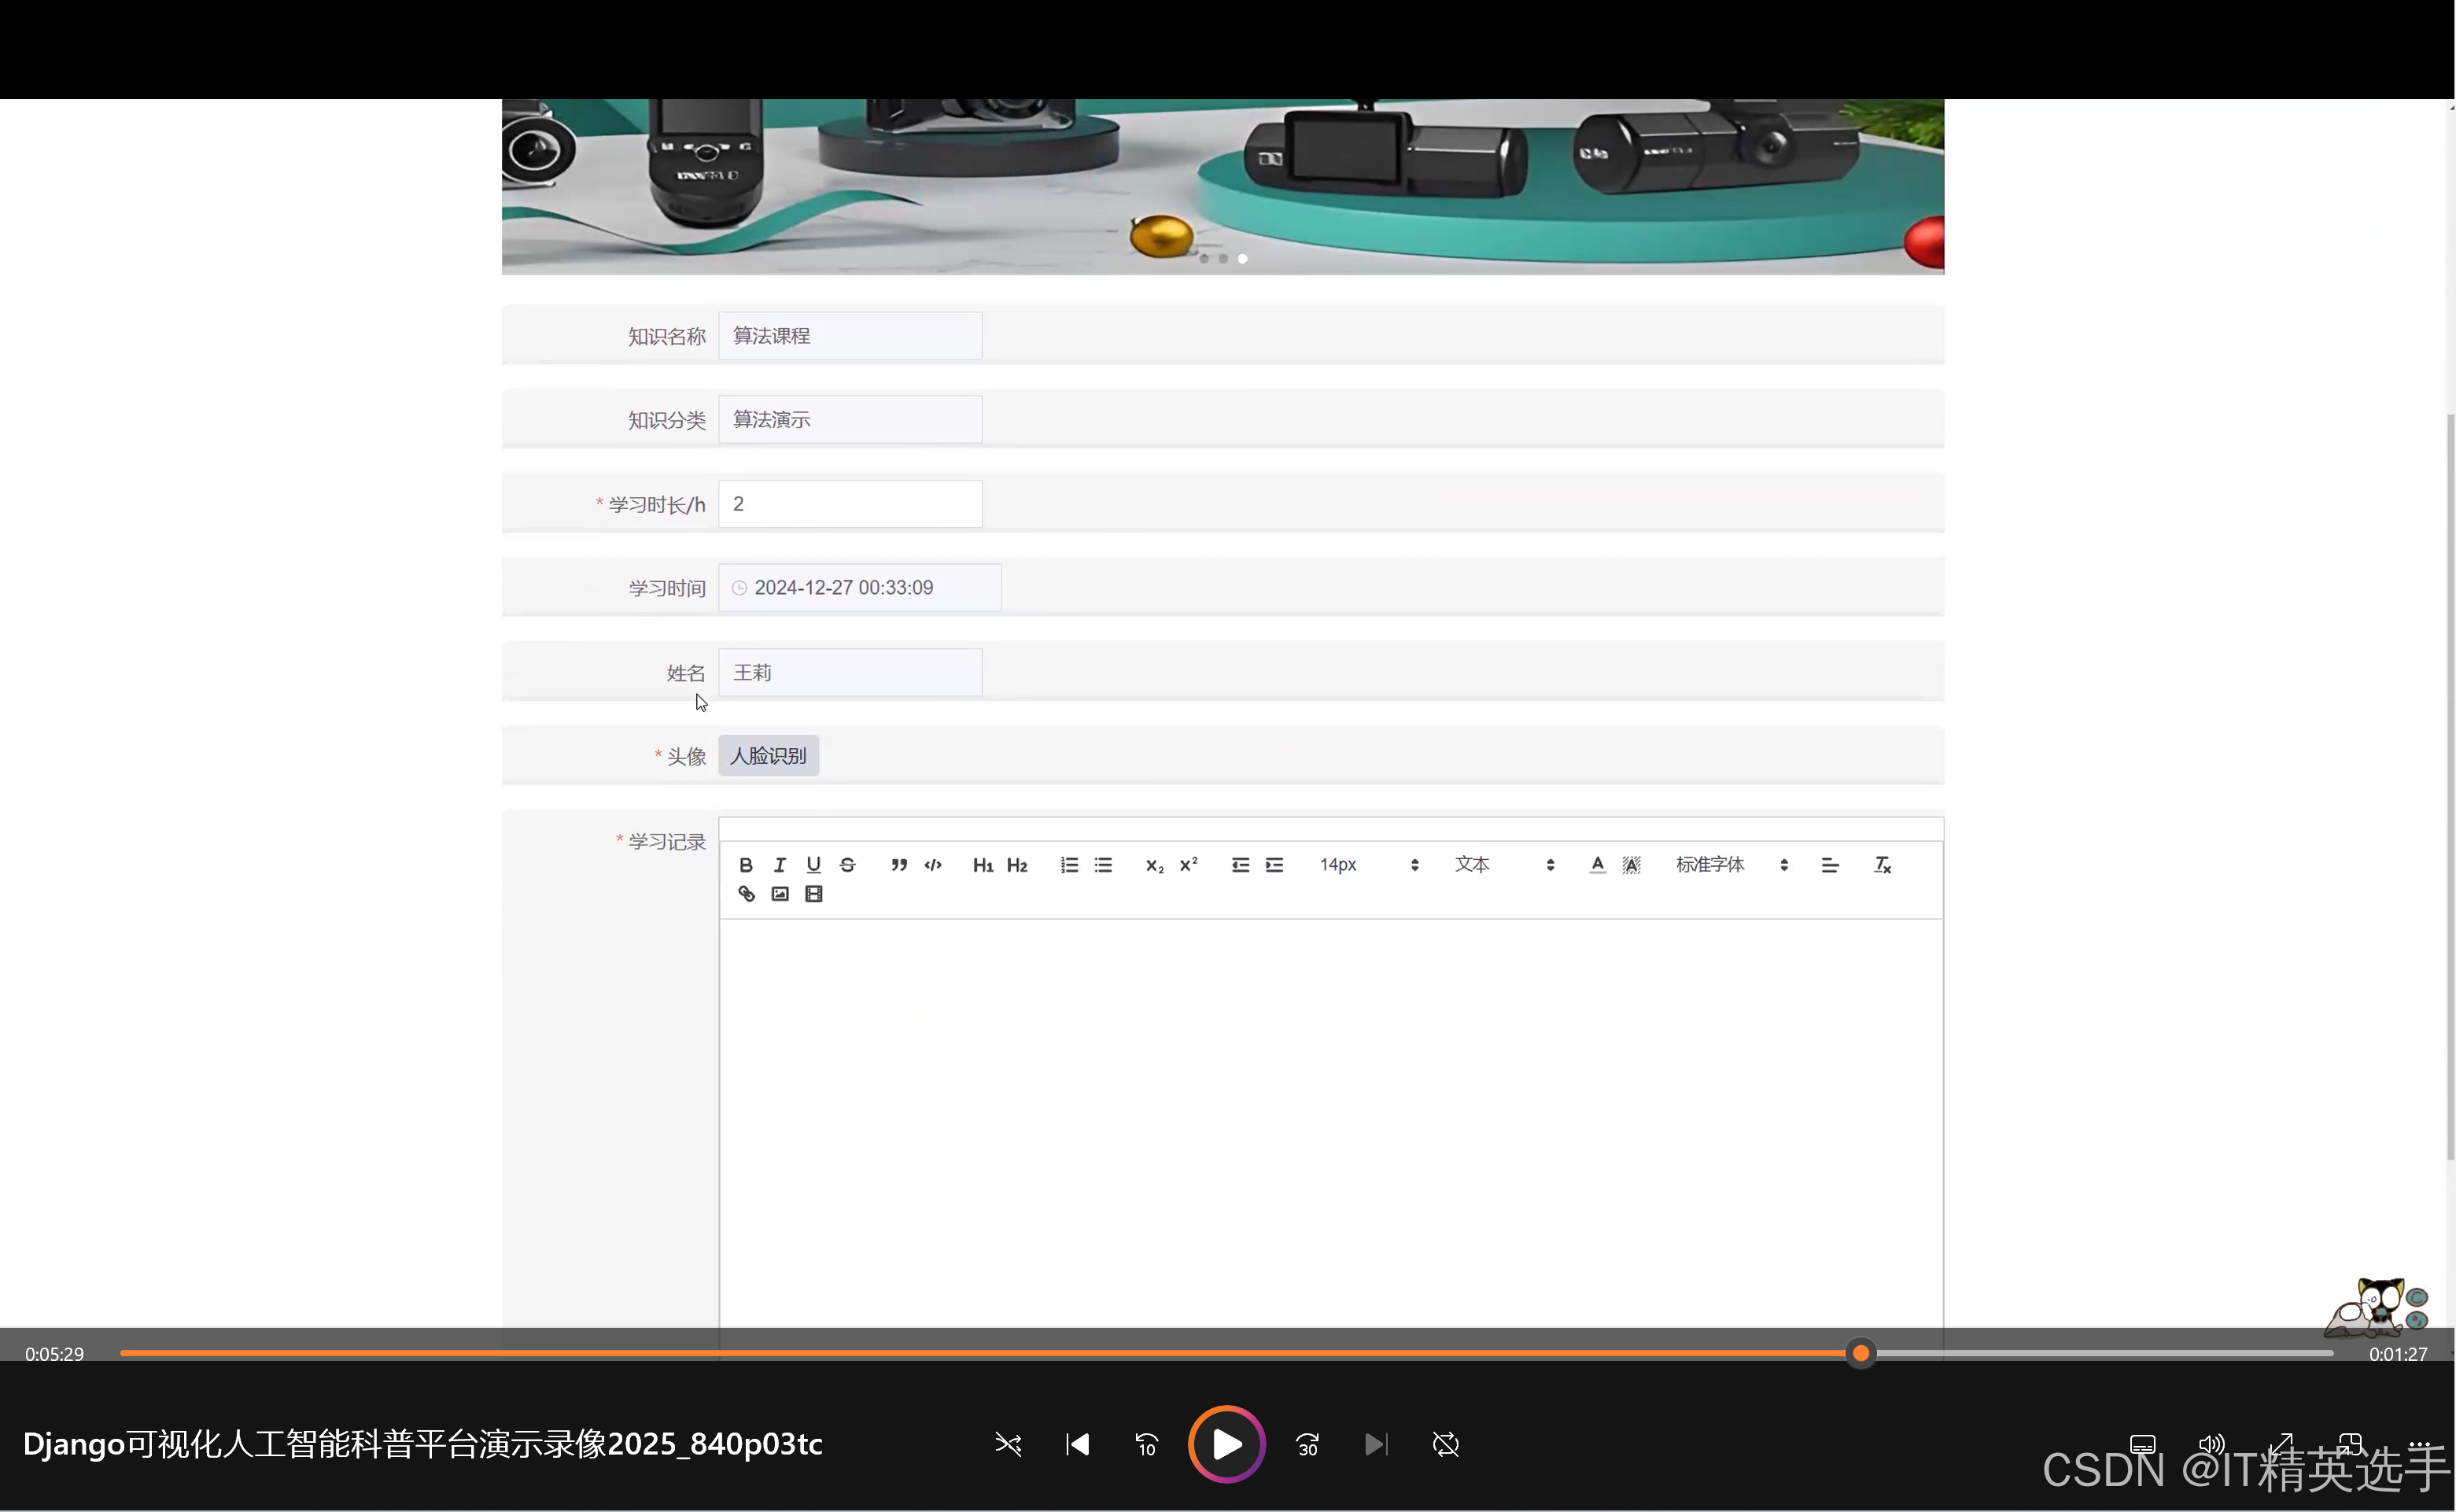
Task: Click the video title Django可视化人工智能科普平台
Action: click(x=422, y=1445)
